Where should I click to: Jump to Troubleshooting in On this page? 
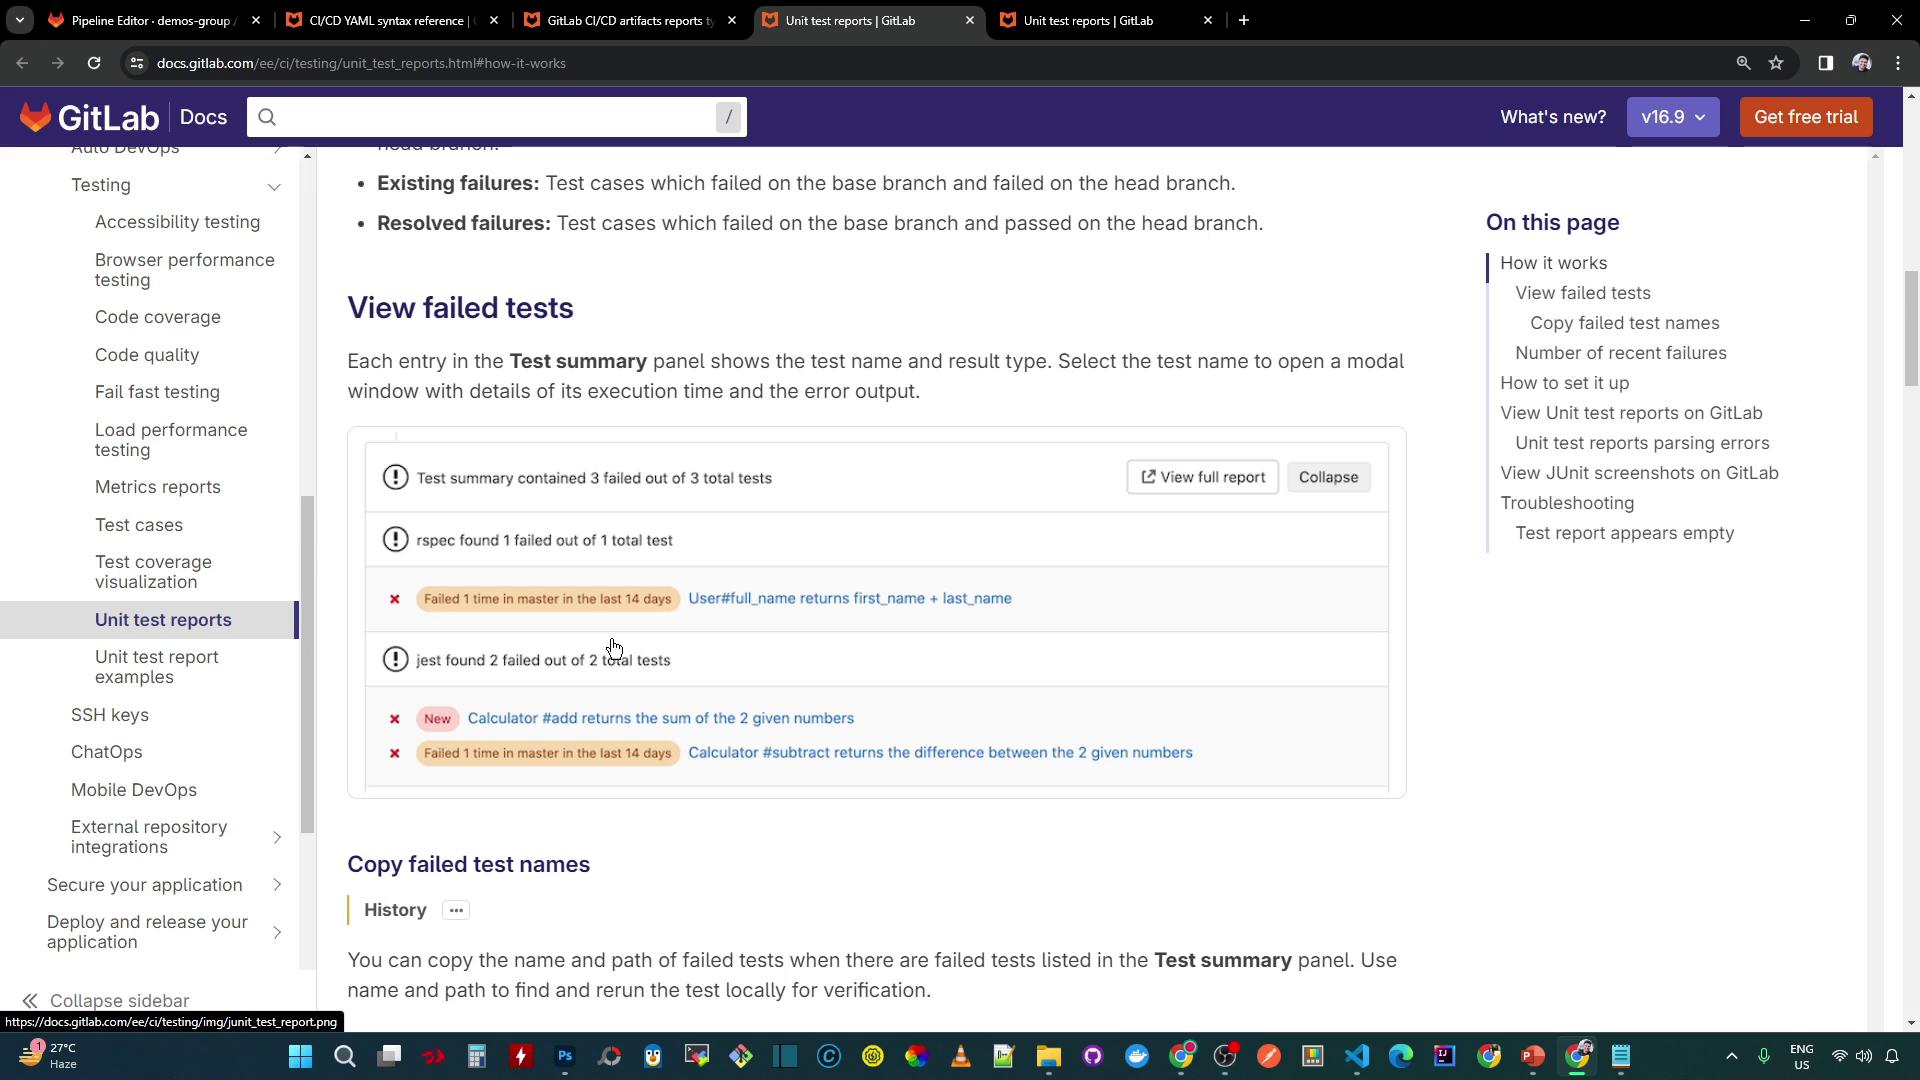tap(1566, 503)
